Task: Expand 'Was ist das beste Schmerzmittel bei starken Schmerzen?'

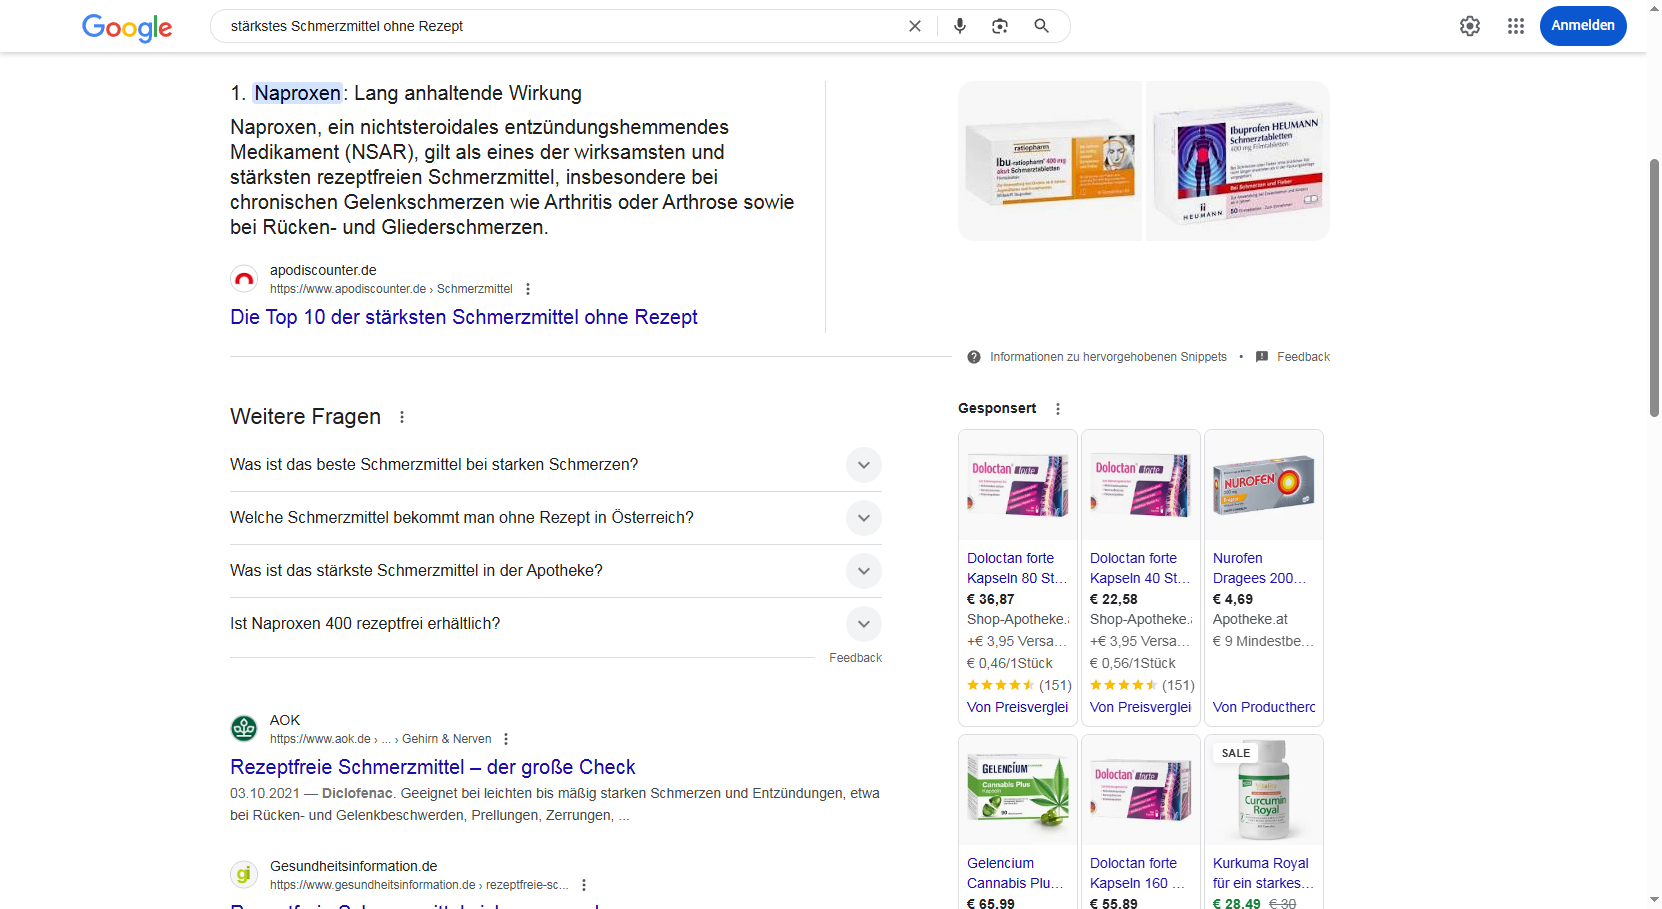Action: coord(556,465)
